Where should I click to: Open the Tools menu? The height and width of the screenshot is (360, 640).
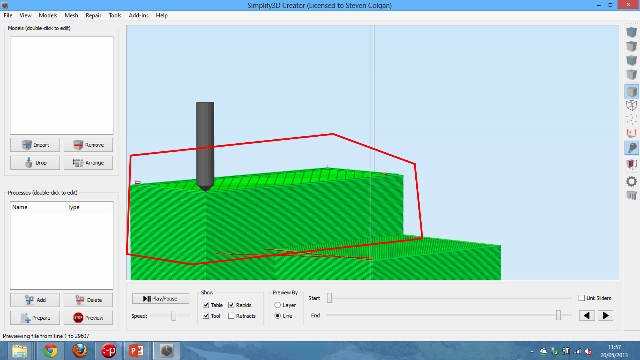(115, 15)
